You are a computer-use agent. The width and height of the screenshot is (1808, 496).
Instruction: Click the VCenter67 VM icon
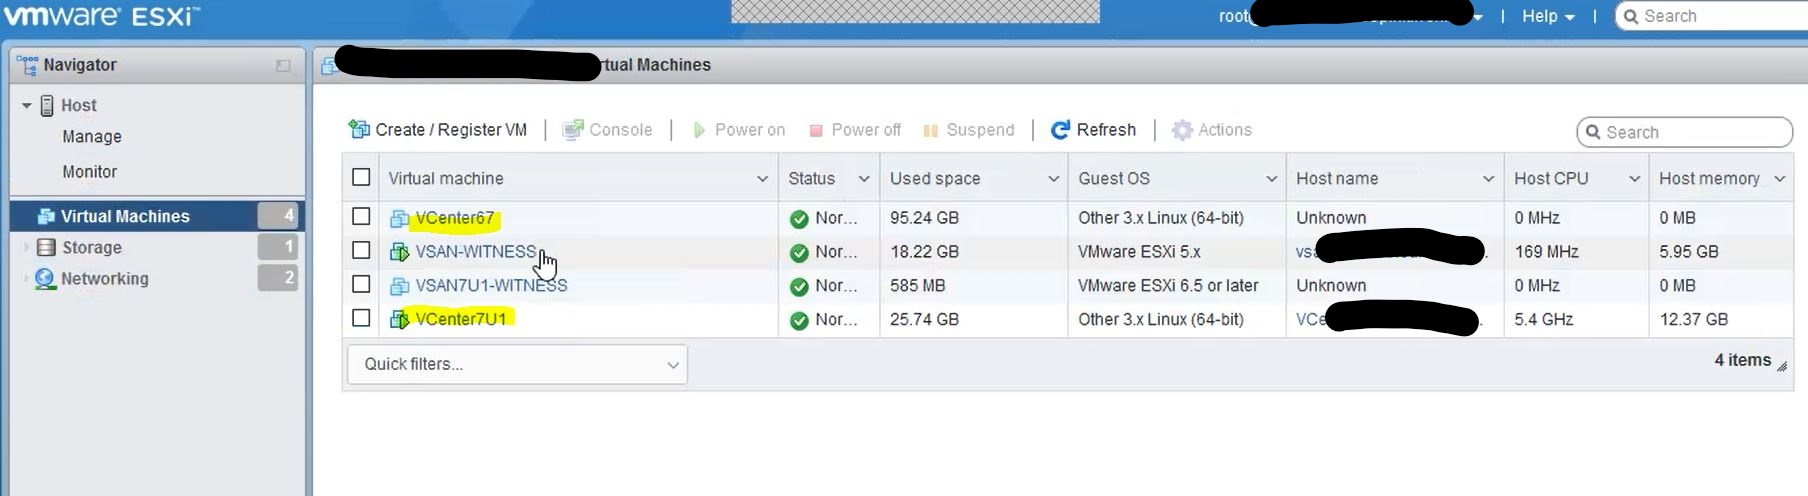click(399, 218)
